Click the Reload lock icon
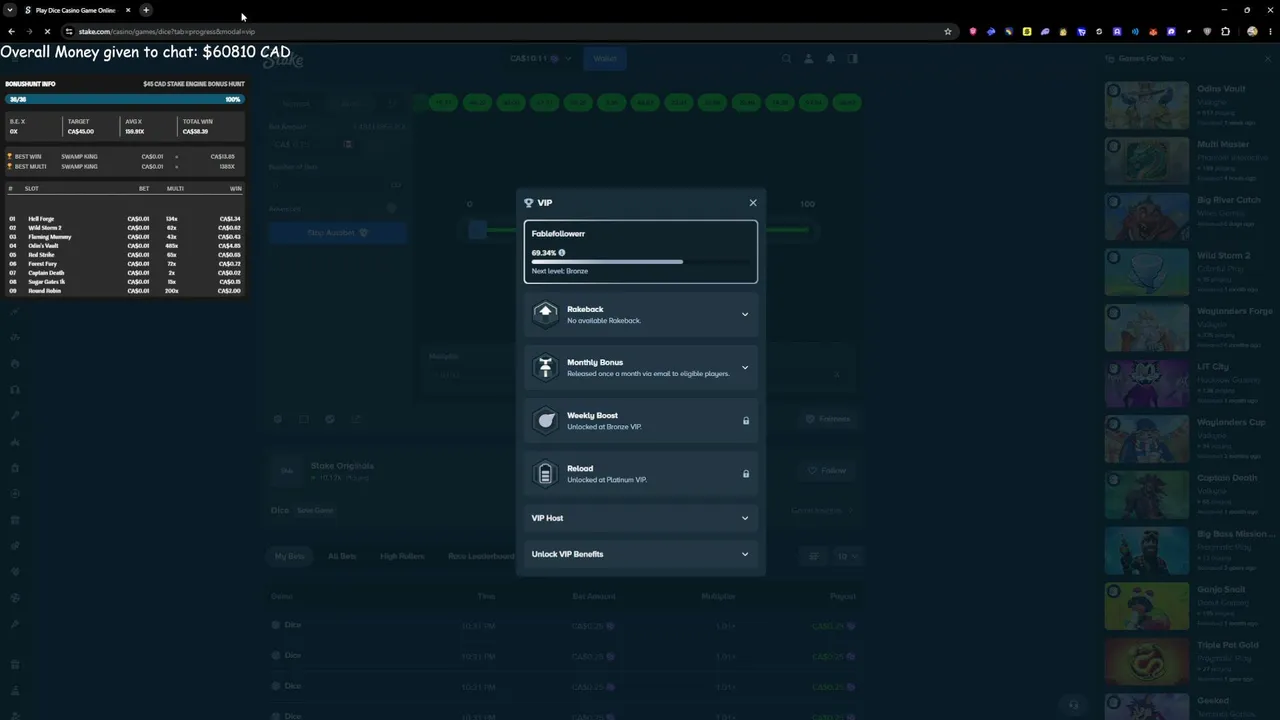This screenshot has height=720, width=1280. 746,474
